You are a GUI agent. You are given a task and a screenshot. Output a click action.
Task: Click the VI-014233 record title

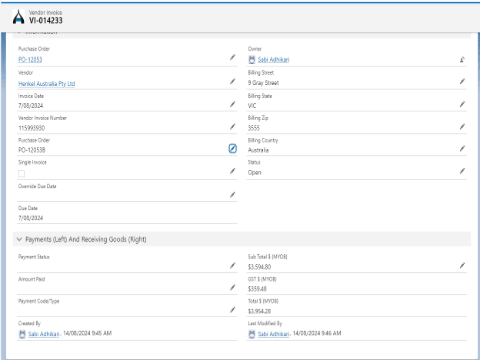click(x=46, y=20)
